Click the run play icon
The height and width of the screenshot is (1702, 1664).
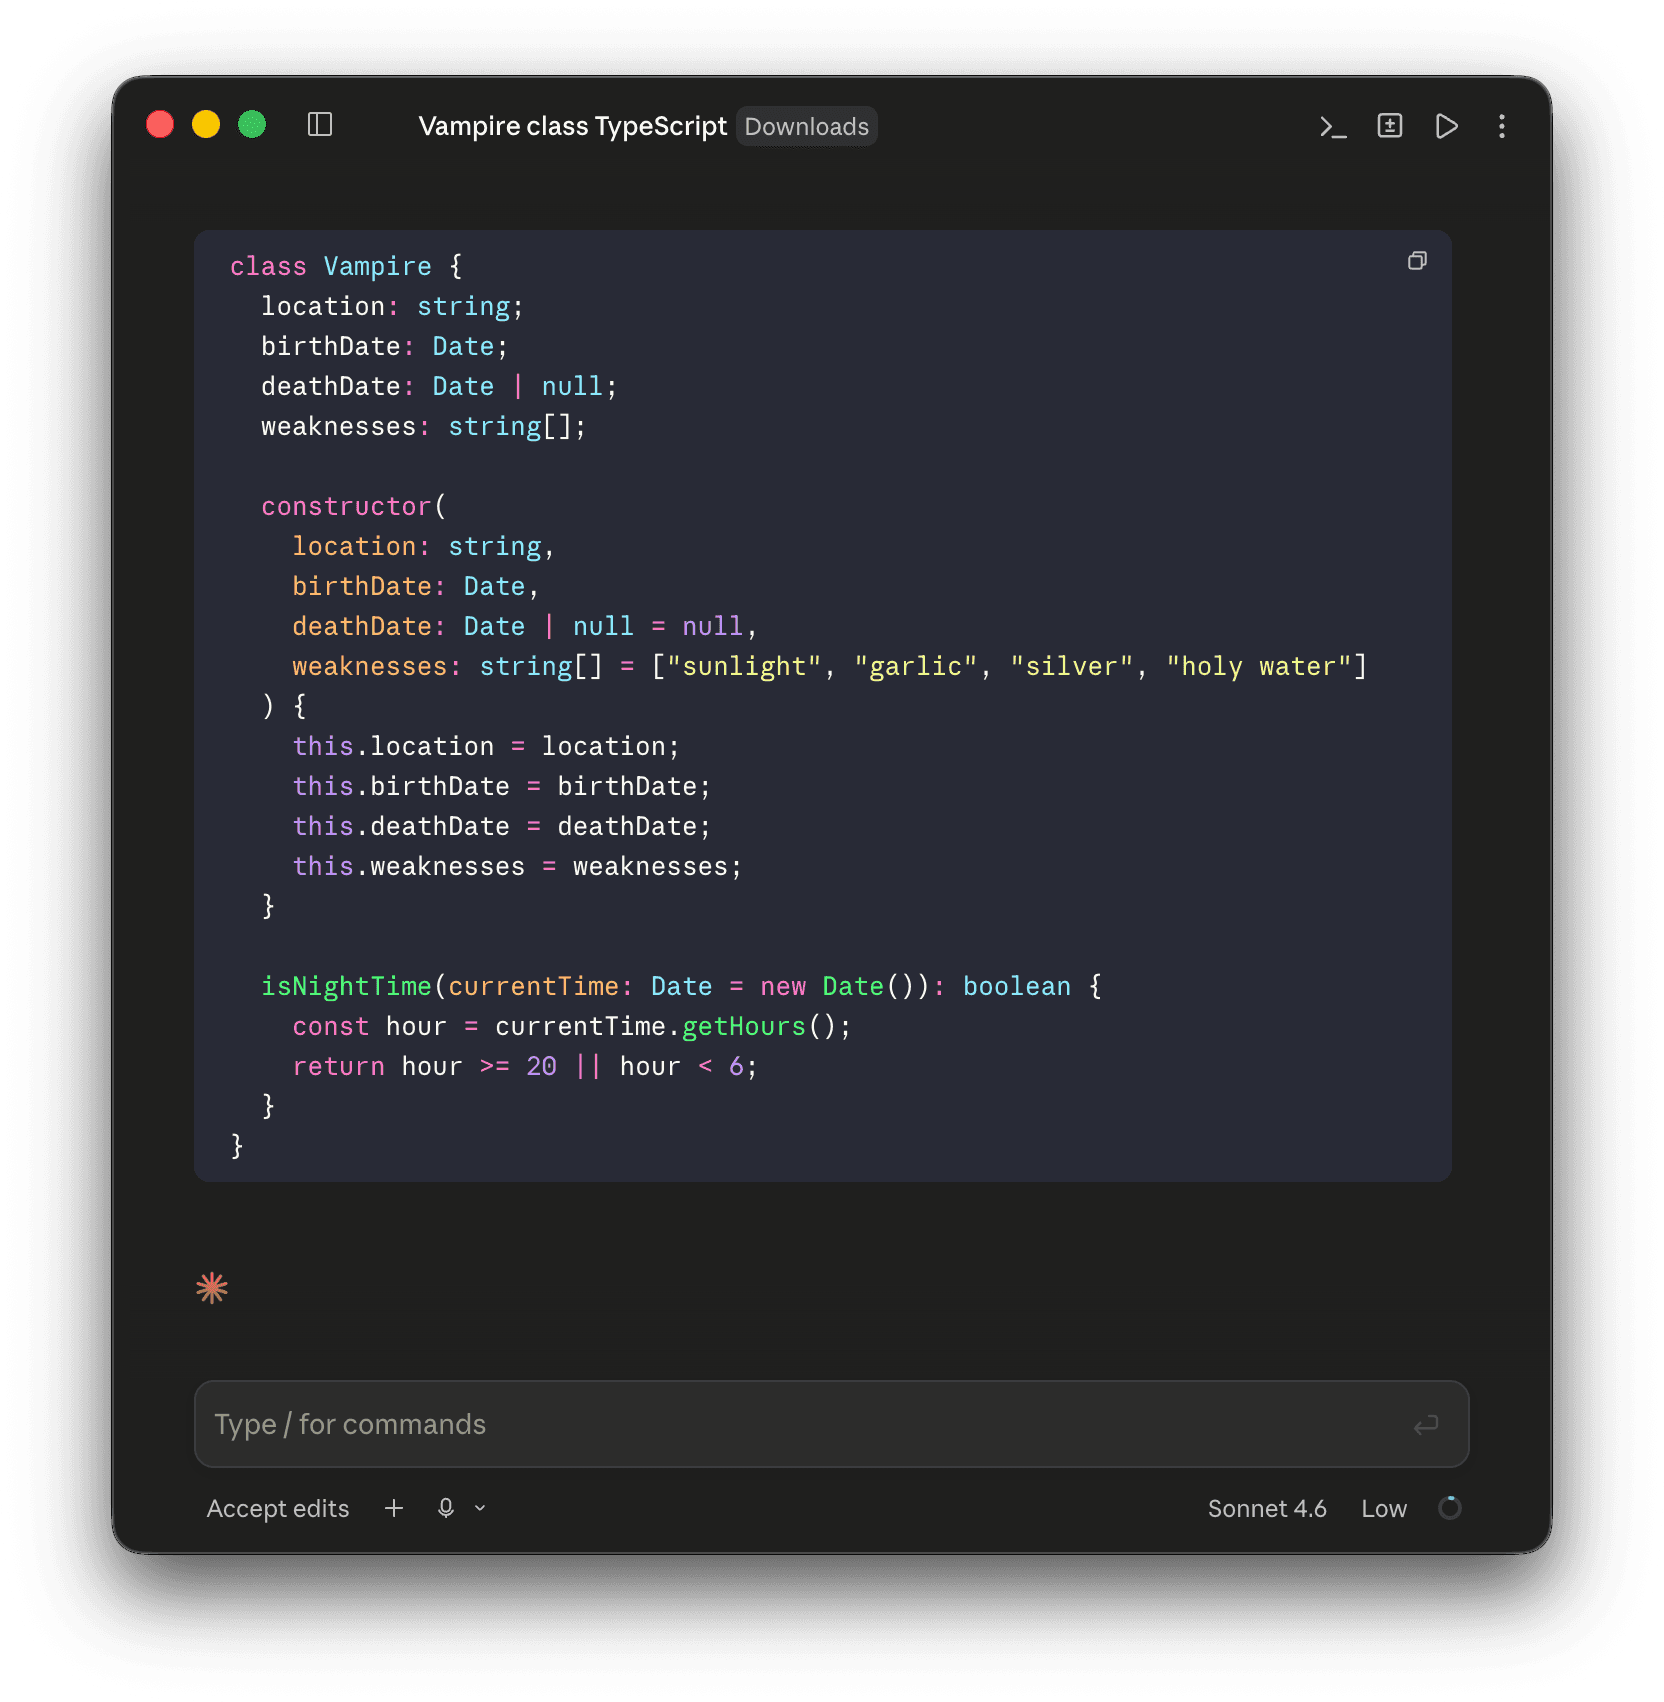pyautogui.click(x=1446, y=126)
